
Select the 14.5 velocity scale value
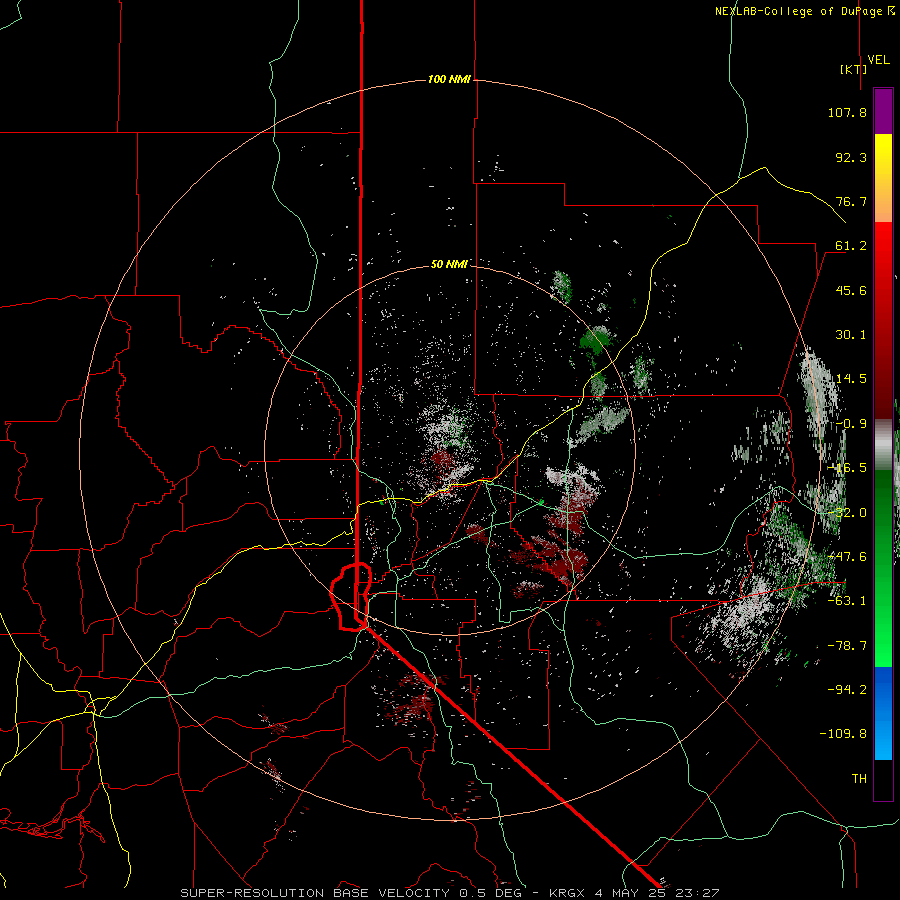851,379
